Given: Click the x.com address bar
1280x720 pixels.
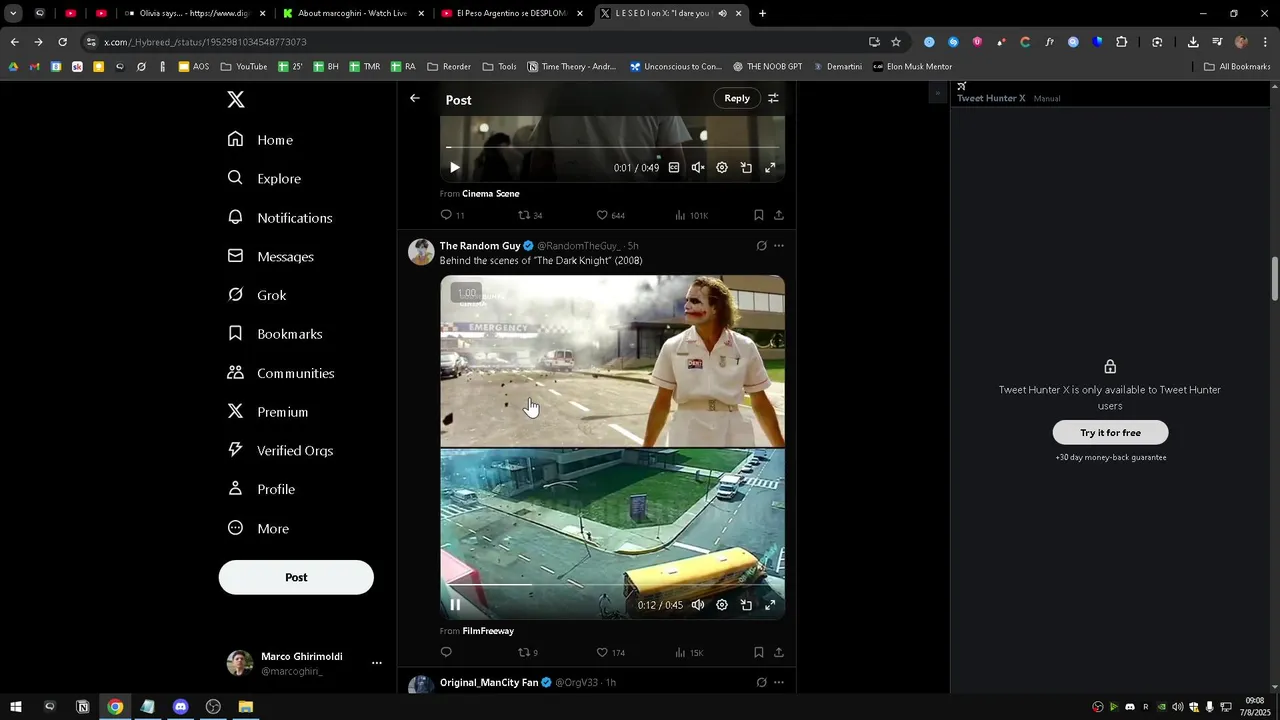Looking at the screenshot, I should (470, 42).
